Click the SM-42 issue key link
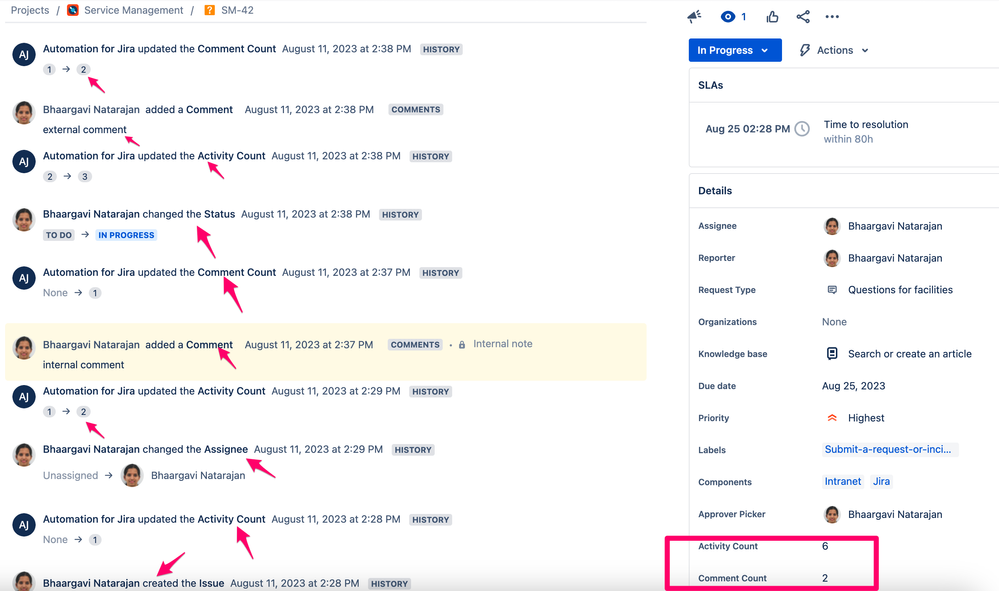 click(x=237, y=10)
